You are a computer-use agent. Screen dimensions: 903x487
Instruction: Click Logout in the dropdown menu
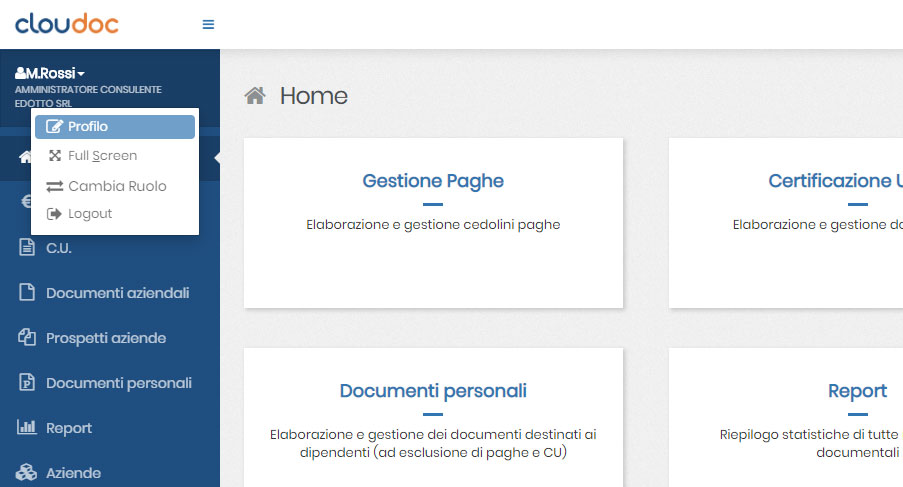(x=89, y=214)
